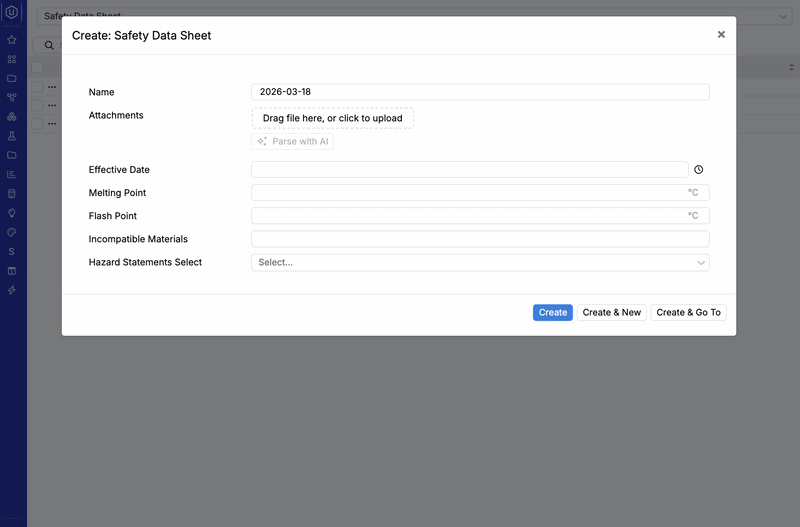This screenshot has height=527, width=800.
Task: Click the clock icon beside Effective Date
Action: [699, 170]
